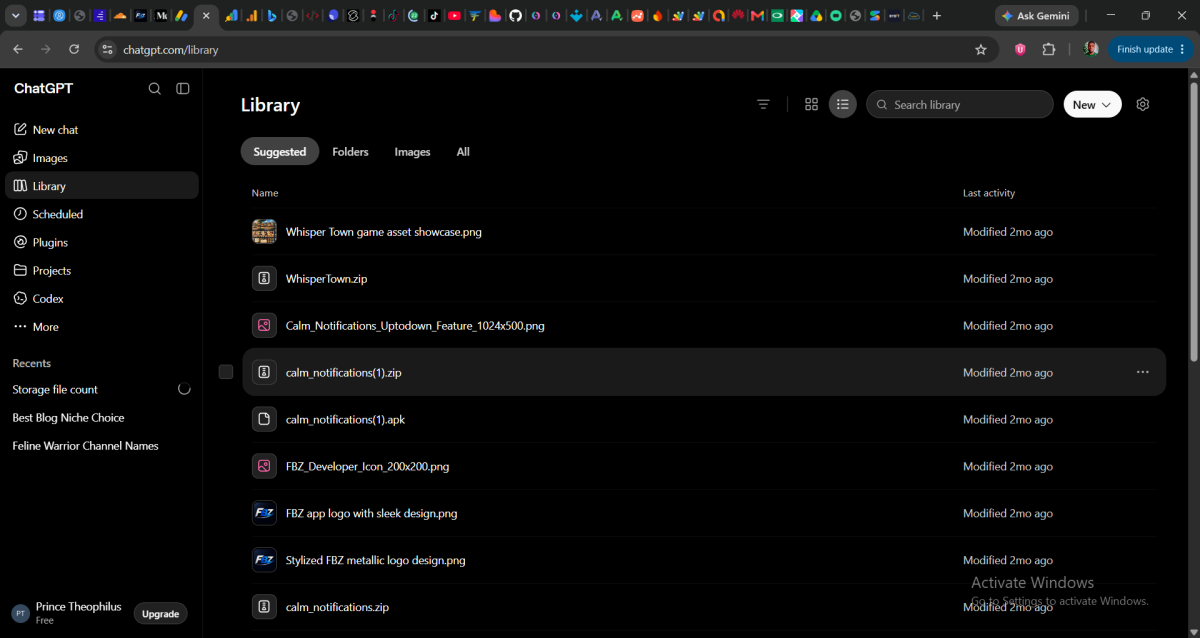1200x638 pixels.
Task: Tick the checkbox for calm_notifications(1).zip
Action: pos(226,372)
